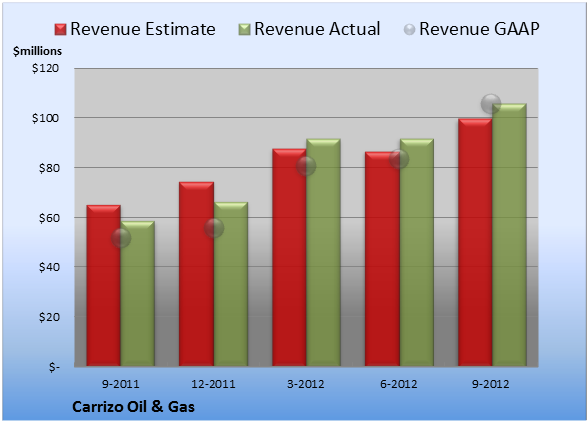Click the '$-' zero axis value

coord(54,367)
